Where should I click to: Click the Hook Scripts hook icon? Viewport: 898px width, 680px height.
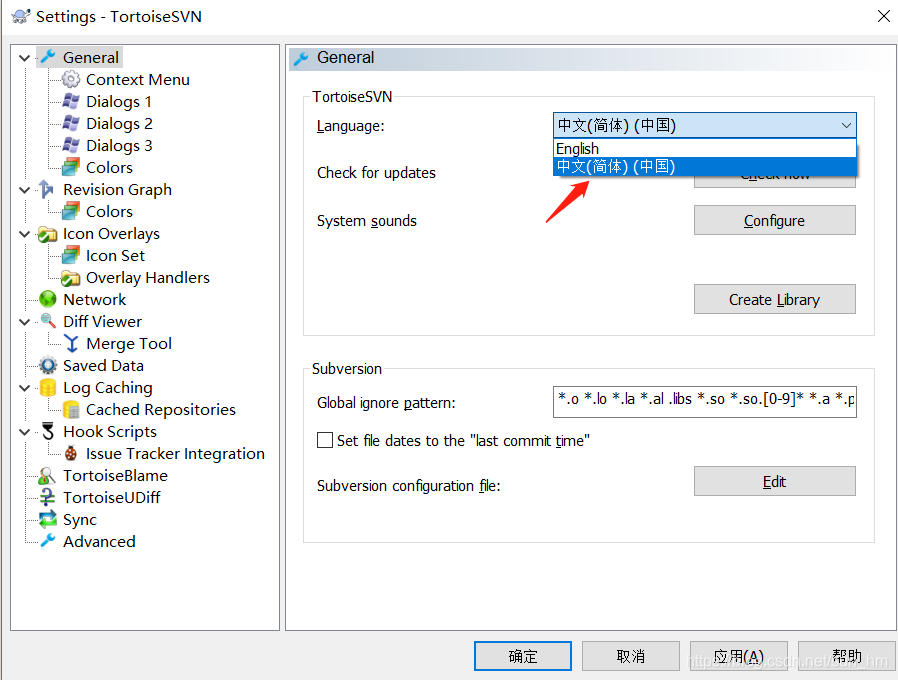[48, 431]
